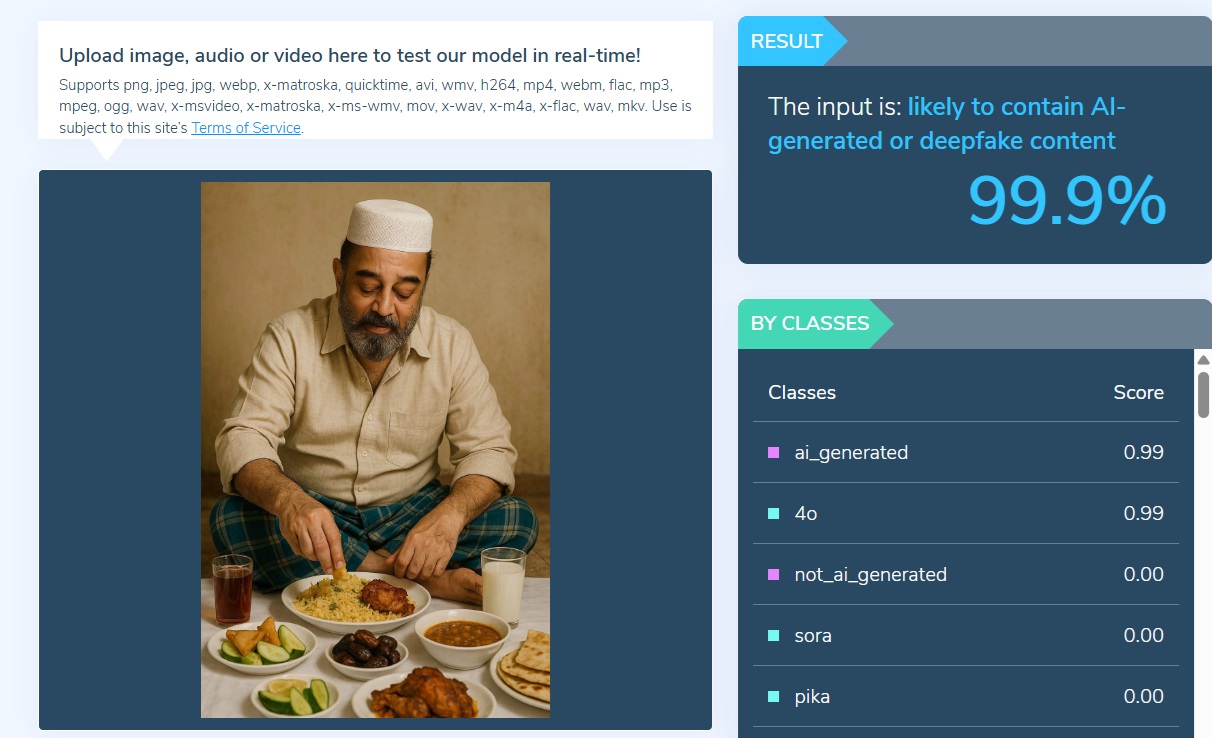1212x738 pixels.
Task: Click the ai_generated class row
Action: click(966, 453)
